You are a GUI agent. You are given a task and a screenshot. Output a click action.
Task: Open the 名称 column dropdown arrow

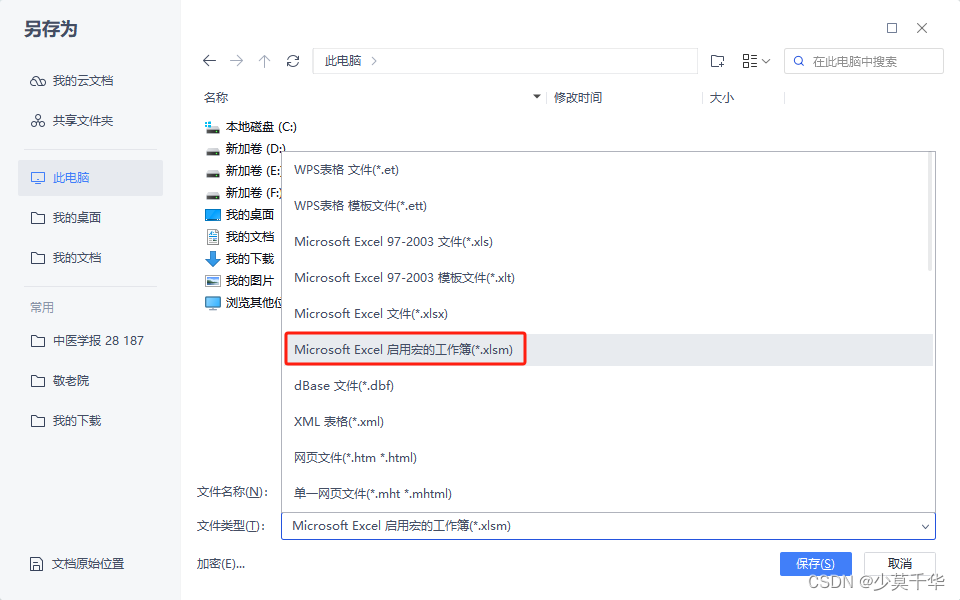tap(536, 97)
